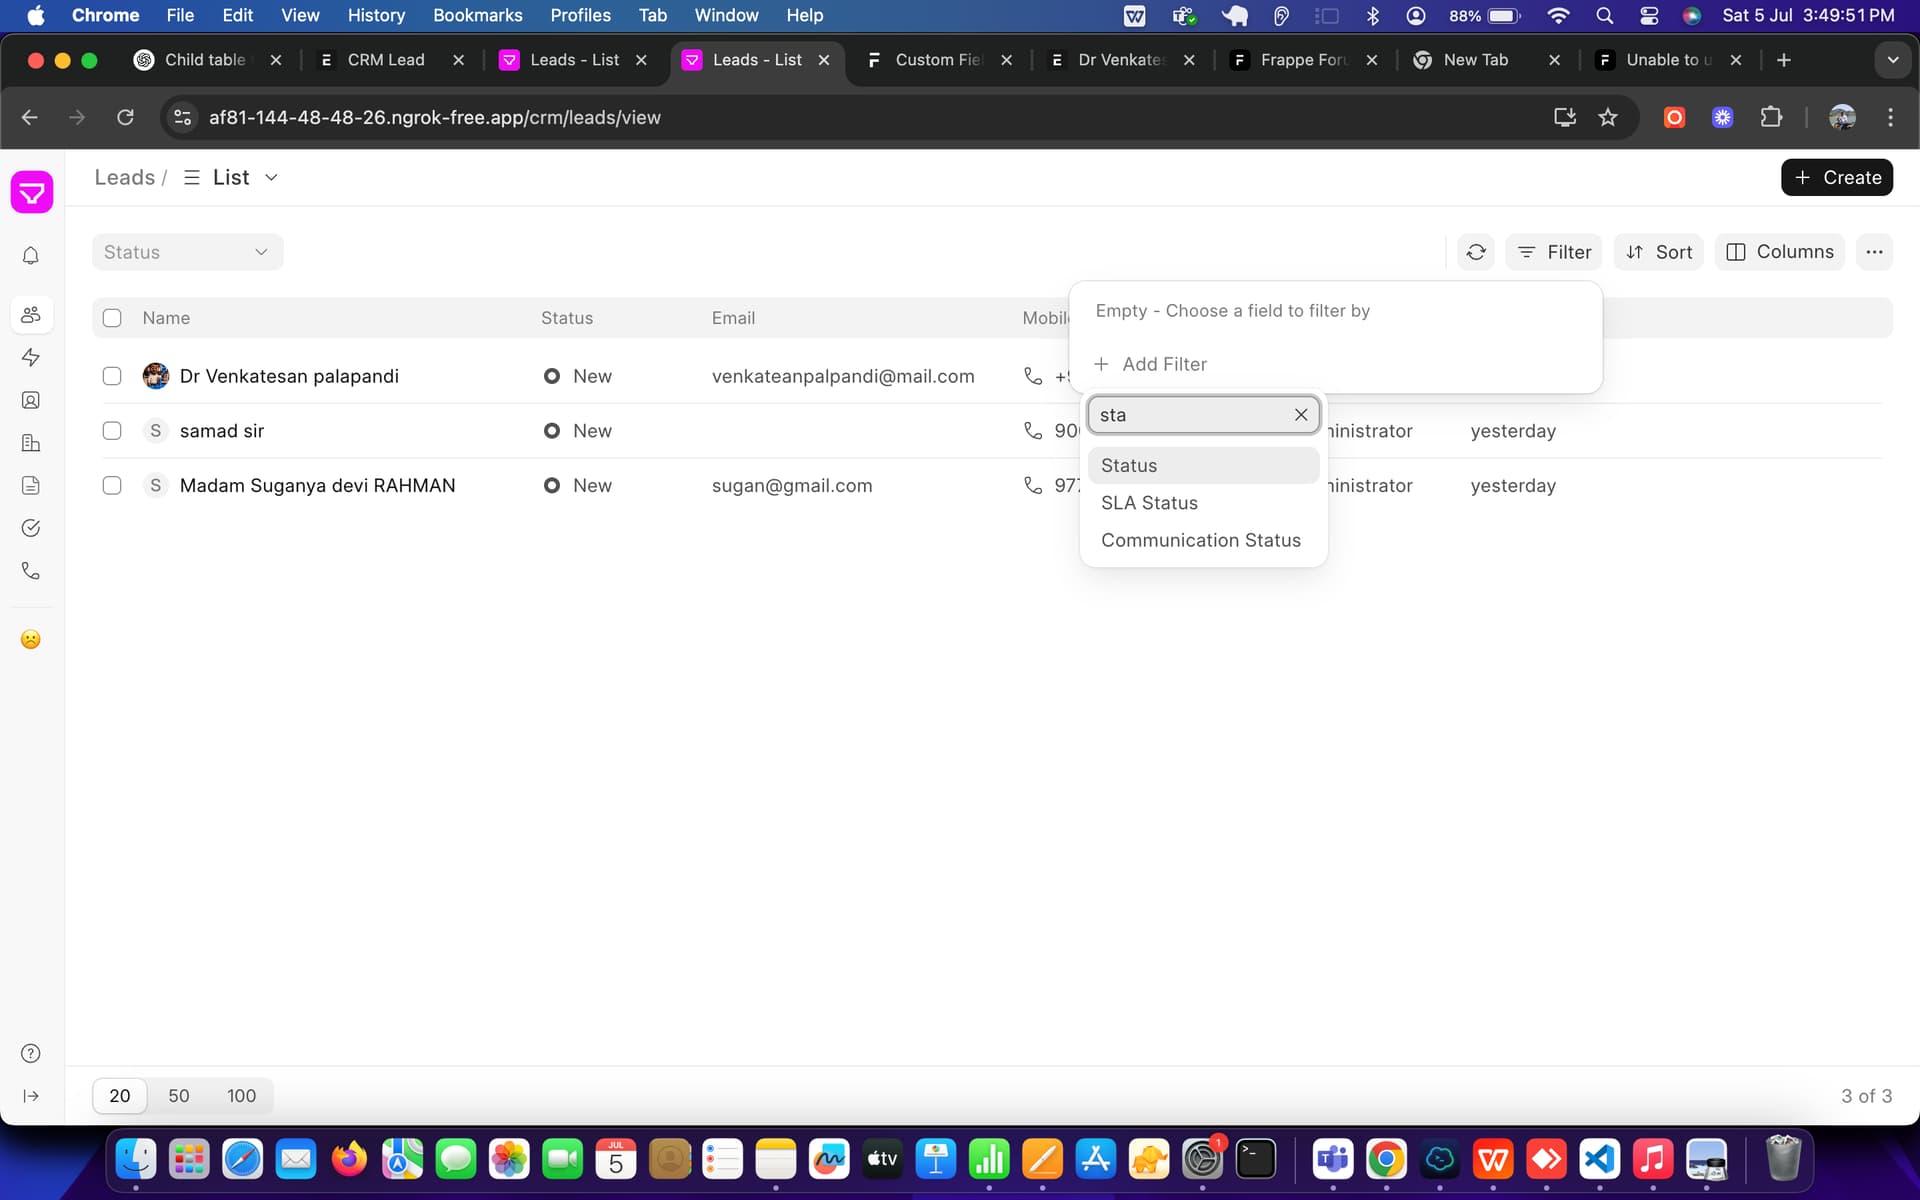This screenshot has width=1920, height=1200.
Task: Open Contacts icon in sidebar
Action: tap(31, 400)
